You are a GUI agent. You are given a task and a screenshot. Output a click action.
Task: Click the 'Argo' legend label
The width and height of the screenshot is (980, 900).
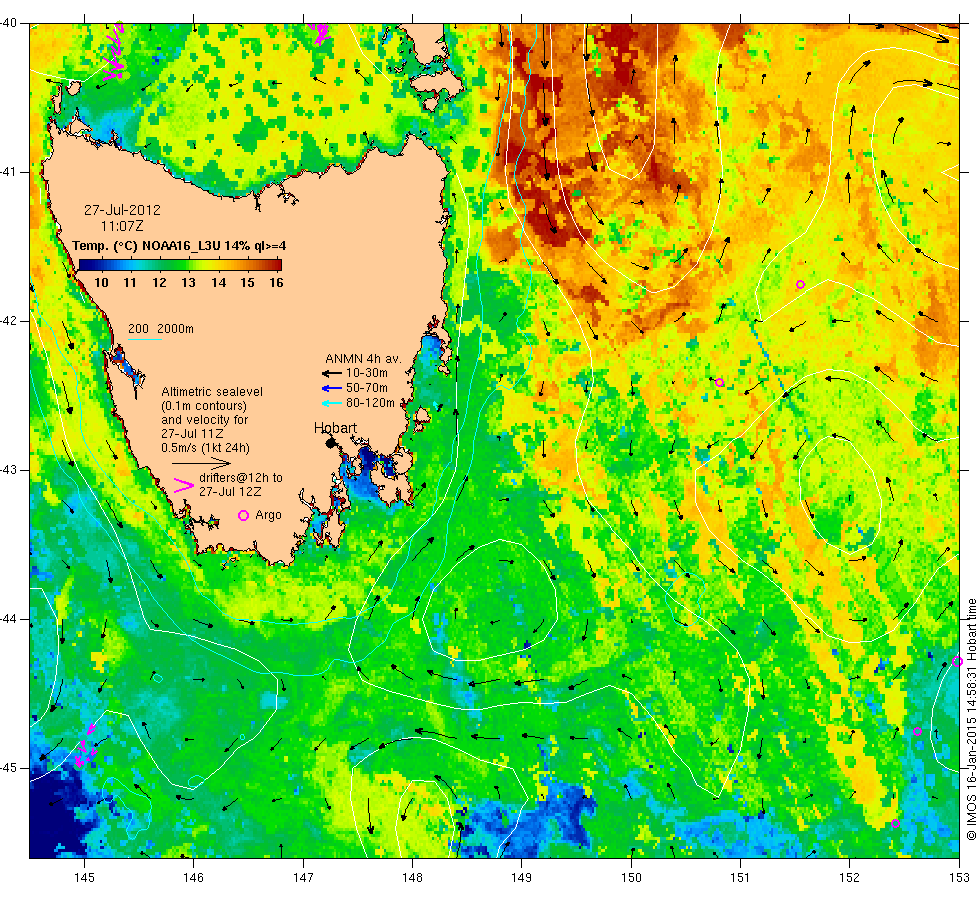(268, 515)
